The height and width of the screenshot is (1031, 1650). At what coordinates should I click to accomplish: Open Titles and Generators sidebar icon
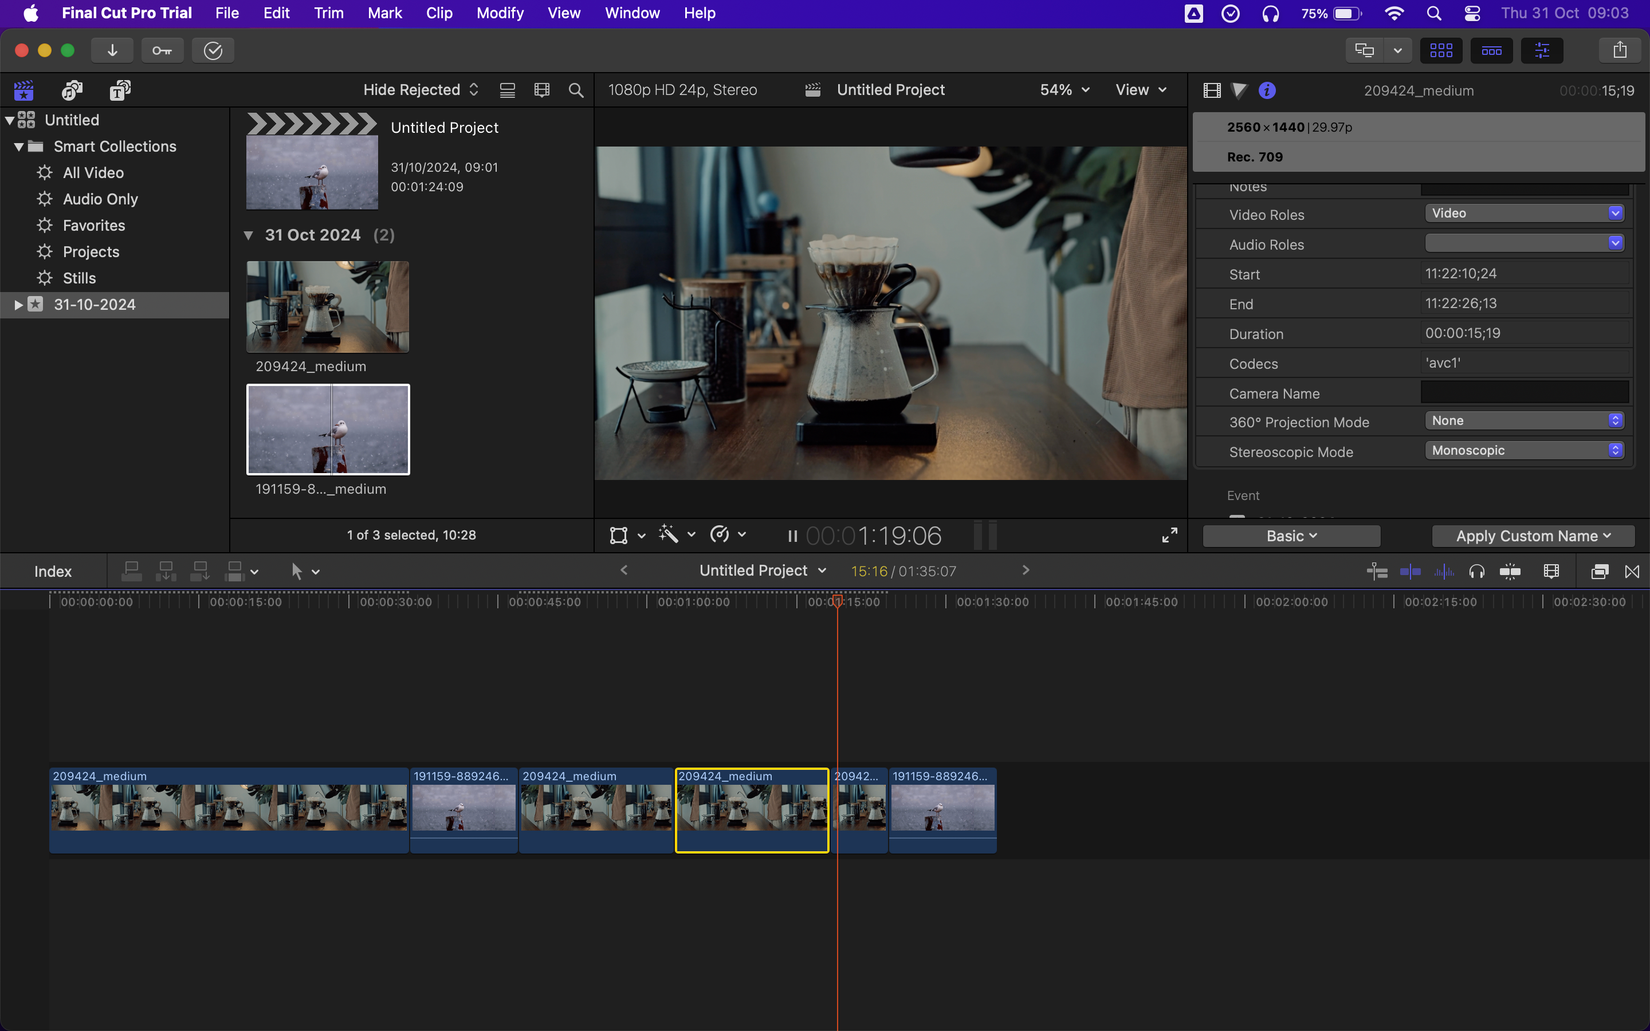coord(120,90)
